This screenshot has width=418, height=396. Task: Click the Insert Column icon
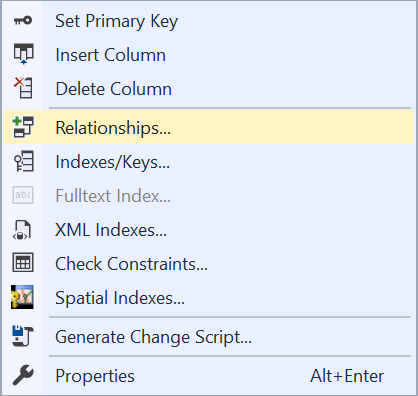point(23,54)
